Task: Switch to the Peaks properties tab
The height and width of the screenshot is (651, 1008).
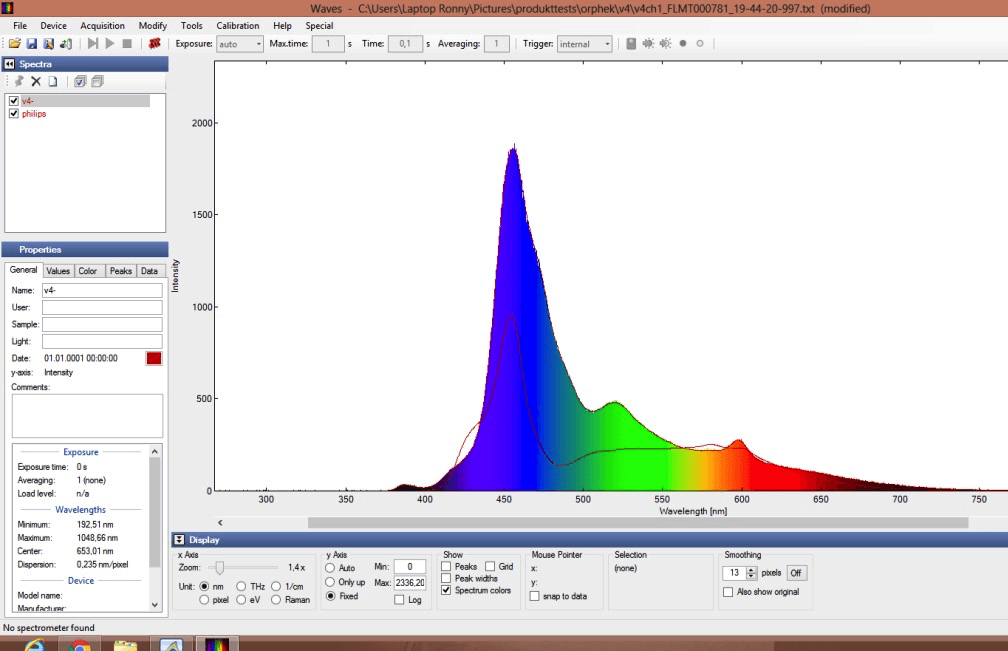Action: [120, 270]
